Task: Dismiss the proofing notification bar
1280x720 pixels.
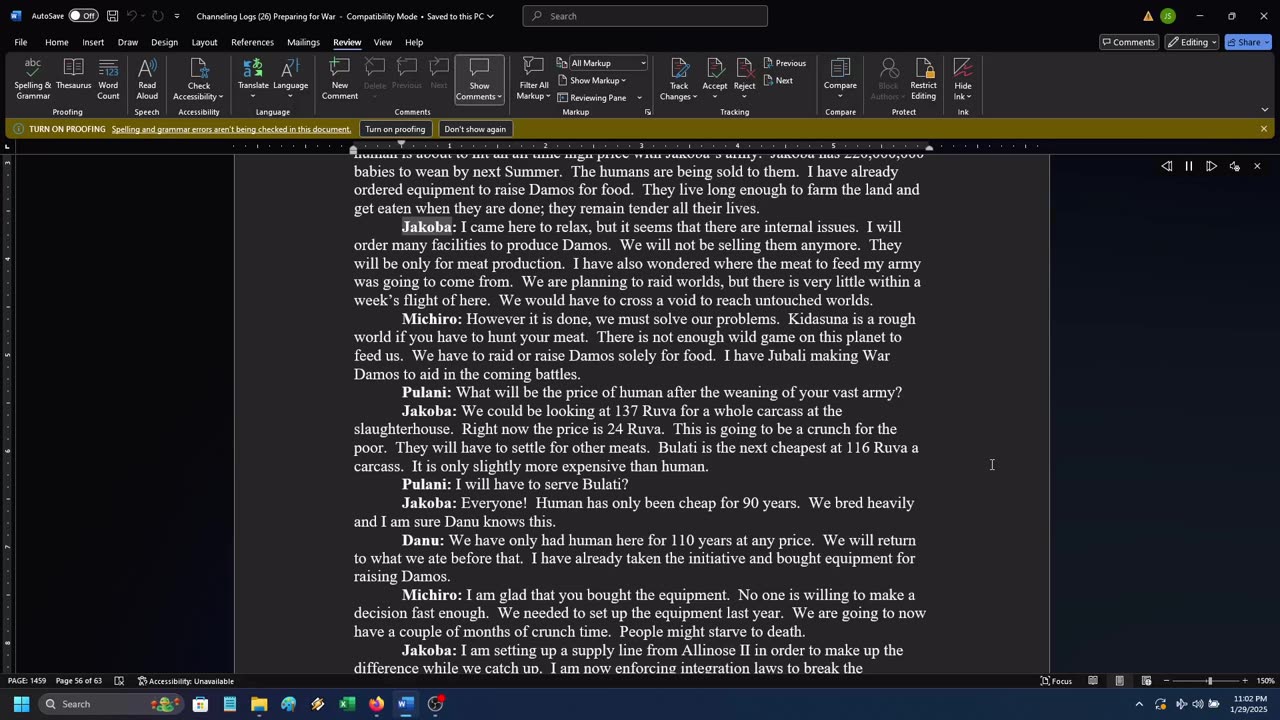Action: (1264, 129)
